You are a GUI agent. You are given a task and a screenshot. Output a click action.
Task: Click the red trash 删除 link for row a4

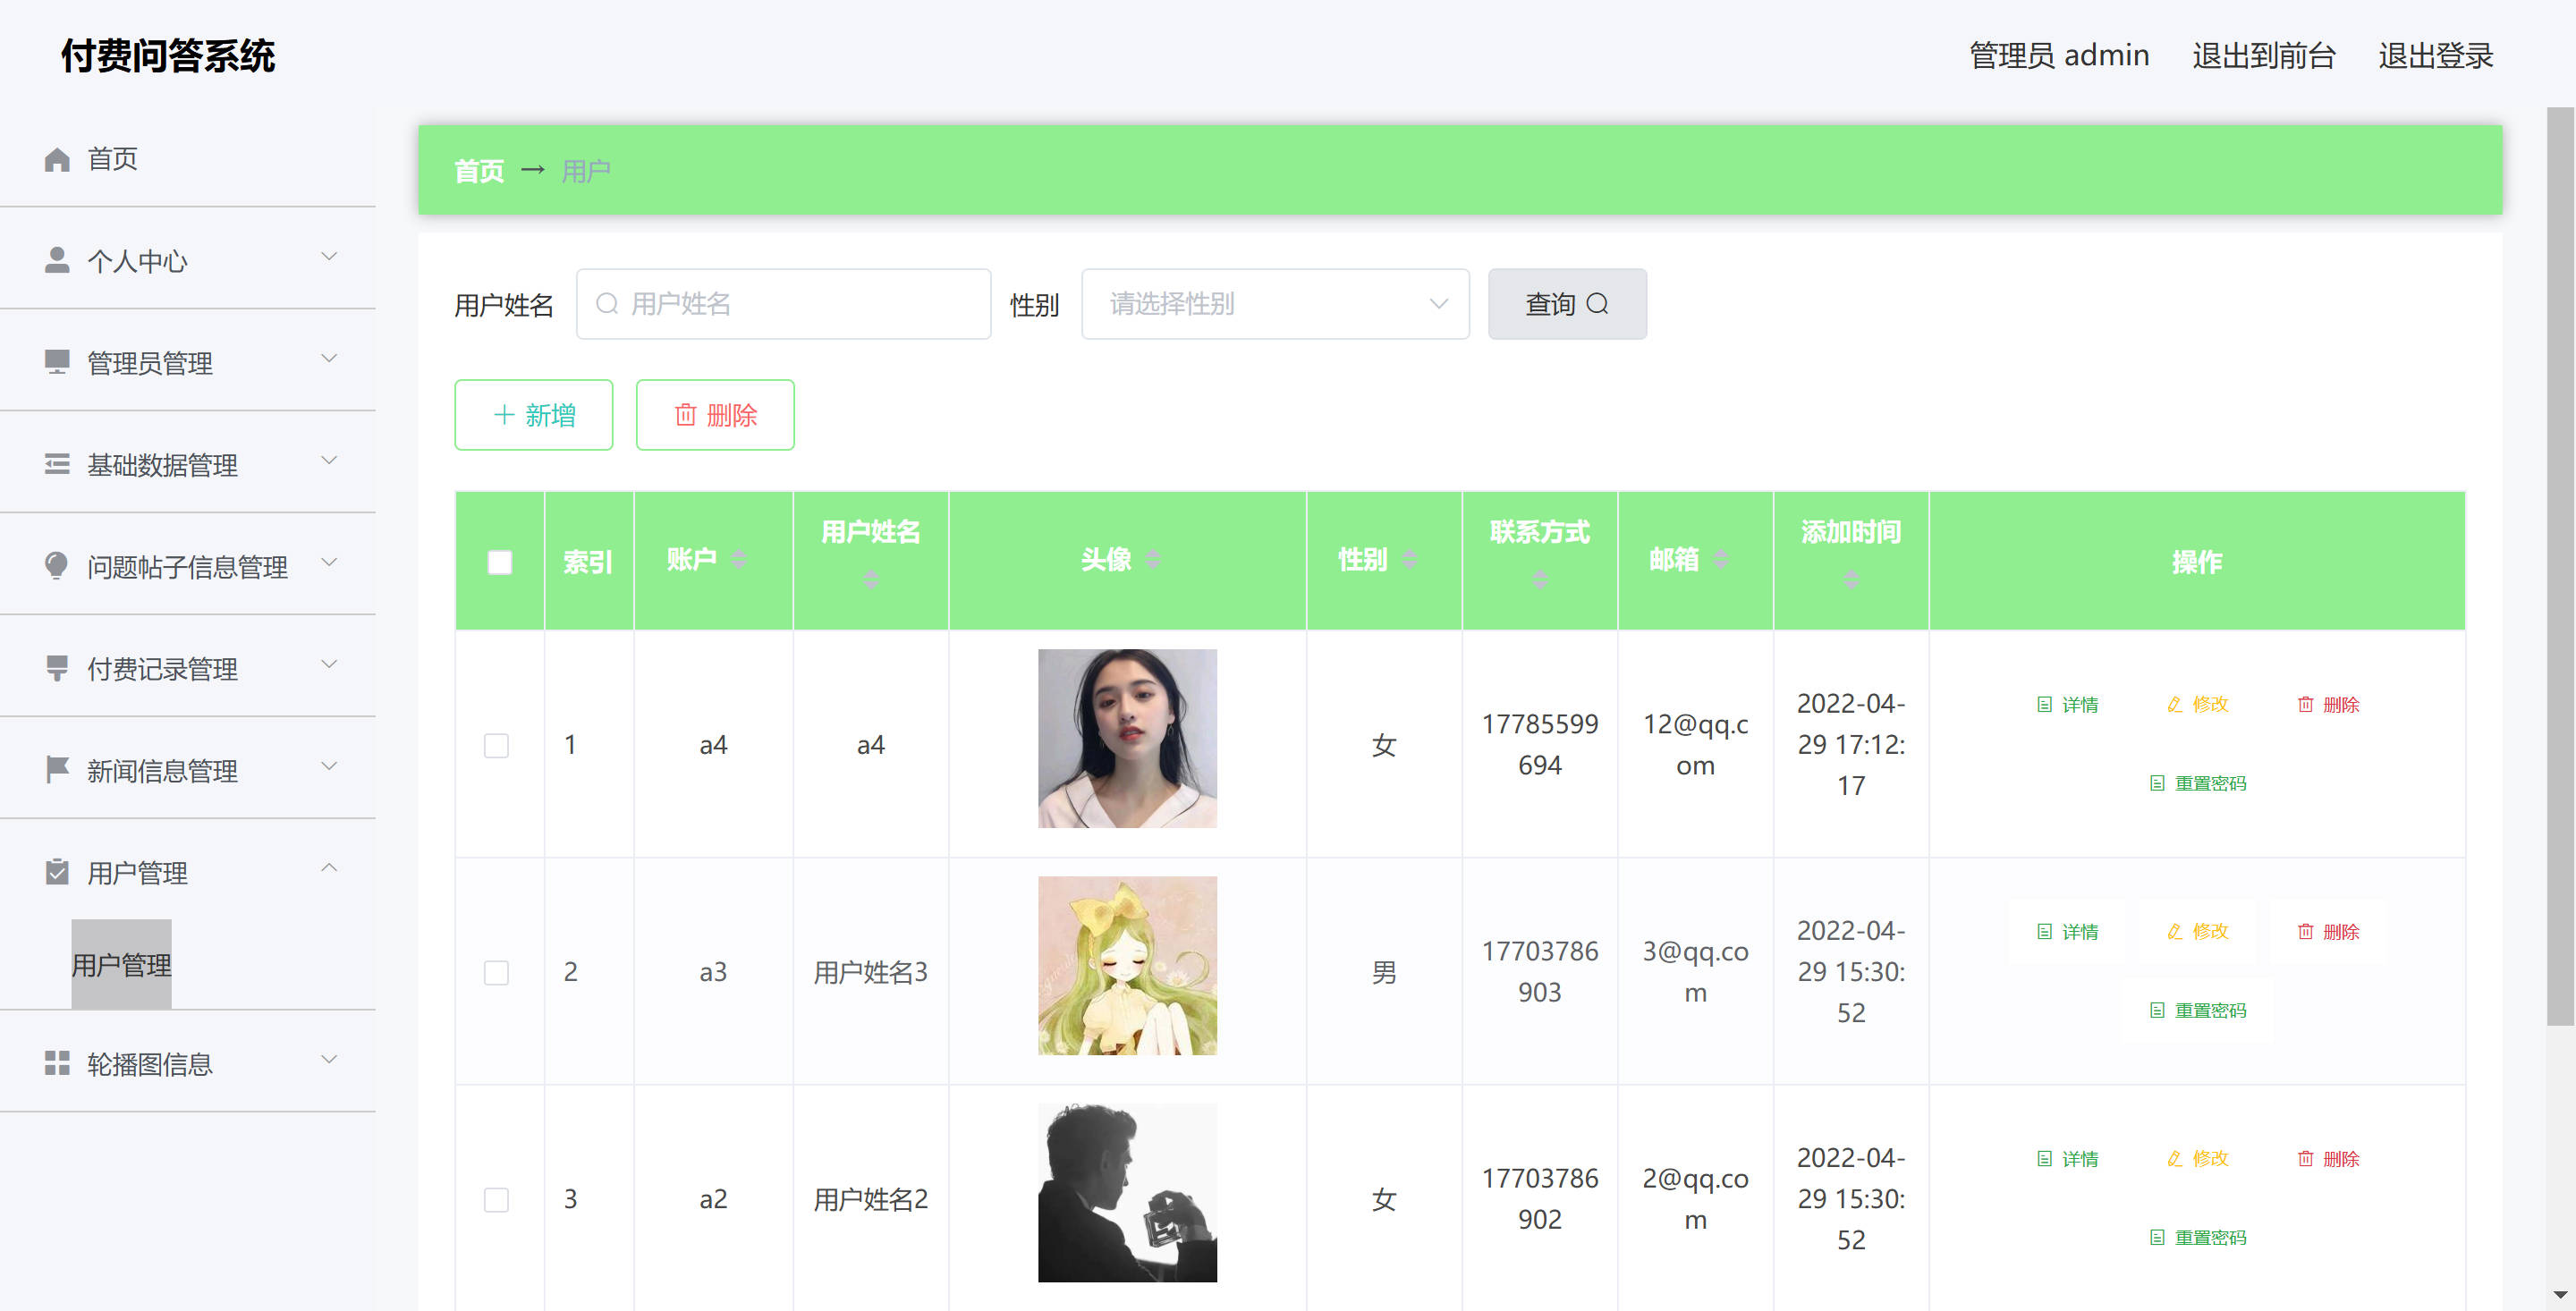tap(2328, 704)
